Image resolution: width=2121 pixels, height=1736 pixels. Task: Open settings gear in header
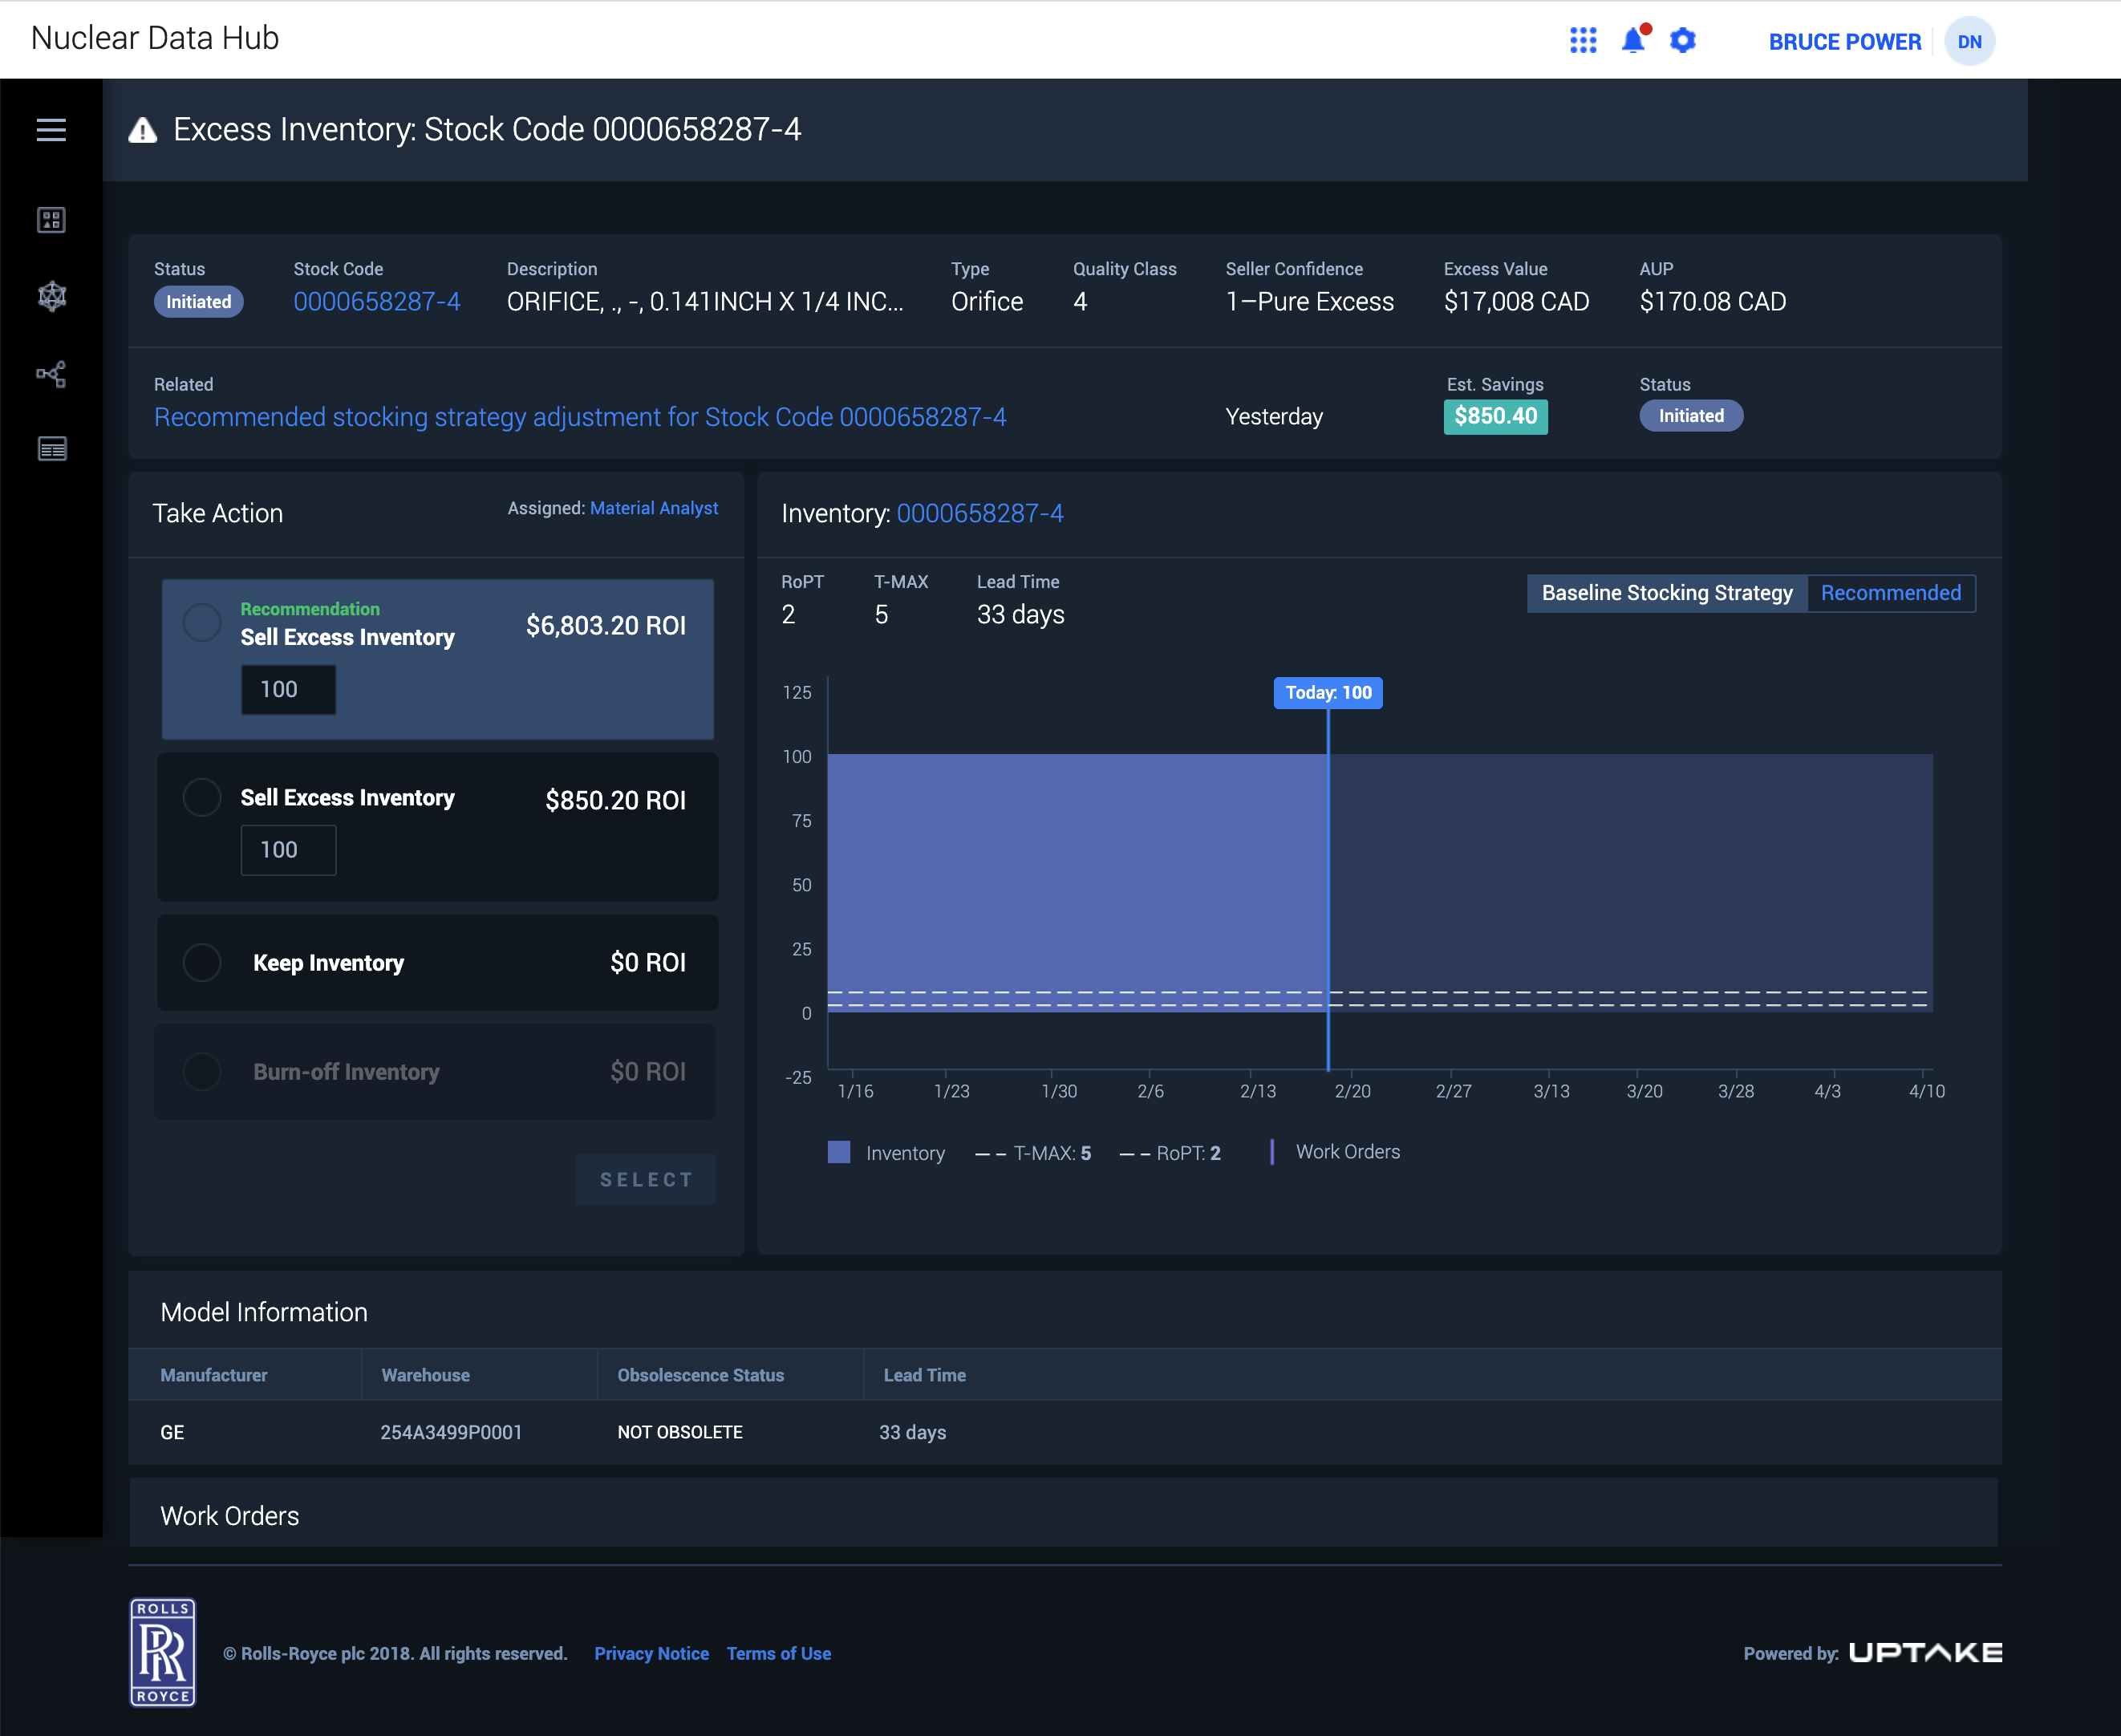point(1683,41)
